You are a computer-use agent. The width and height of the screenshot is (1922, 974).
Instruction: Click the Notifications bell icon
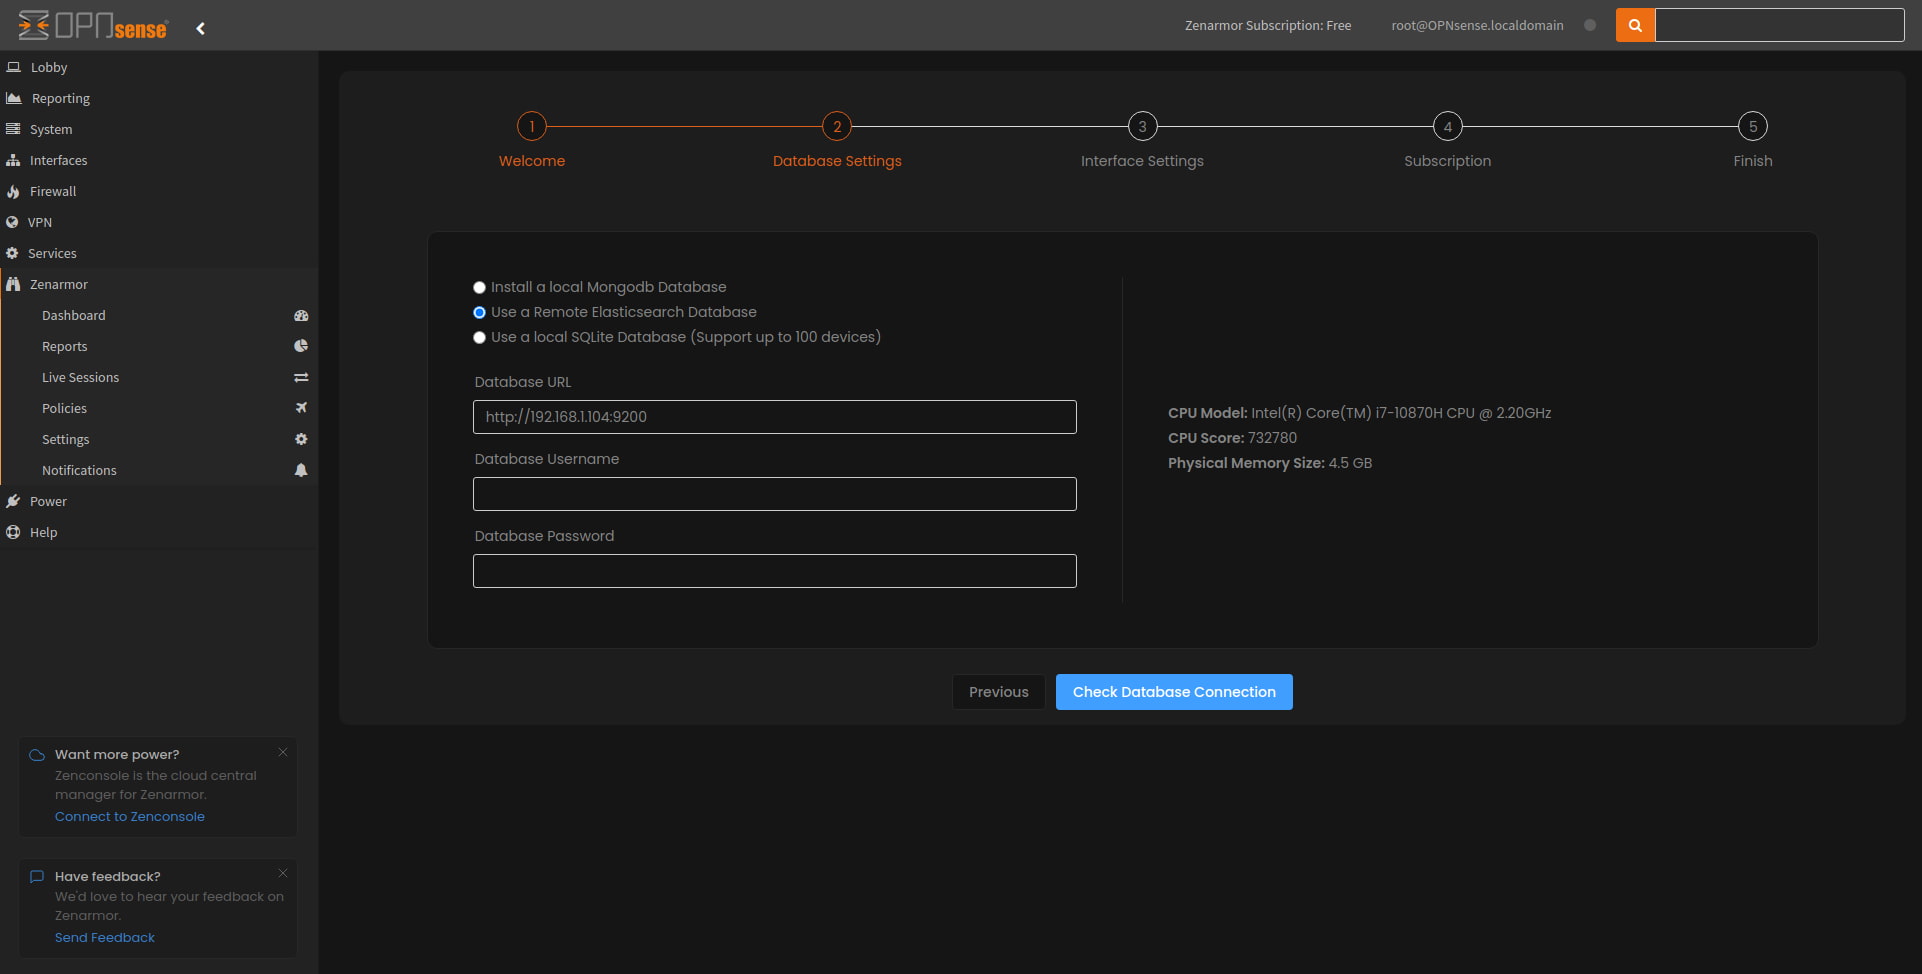coord(301,470)
